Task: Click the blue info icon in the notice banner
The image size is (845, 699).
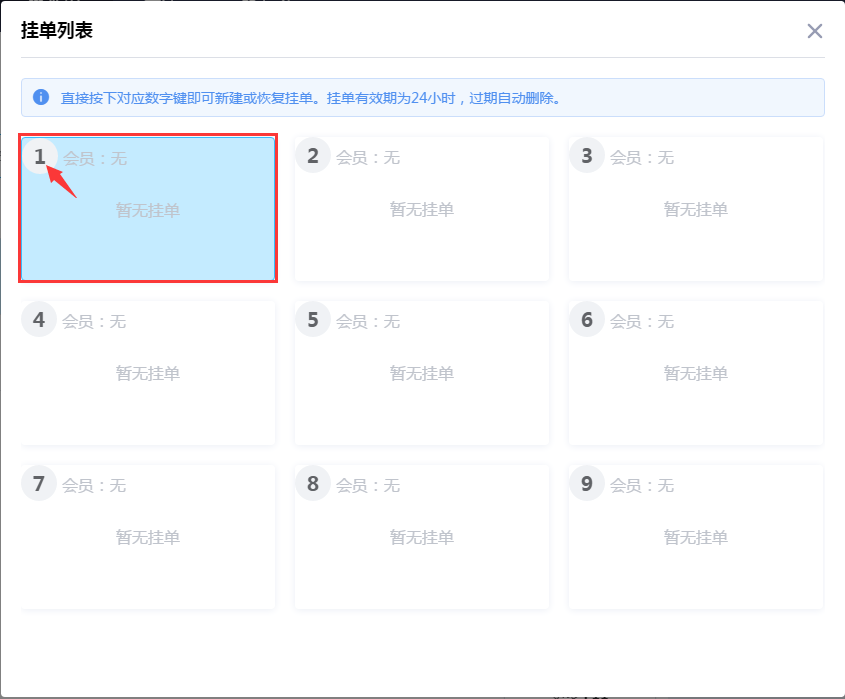Action: [x=40, y=97]
